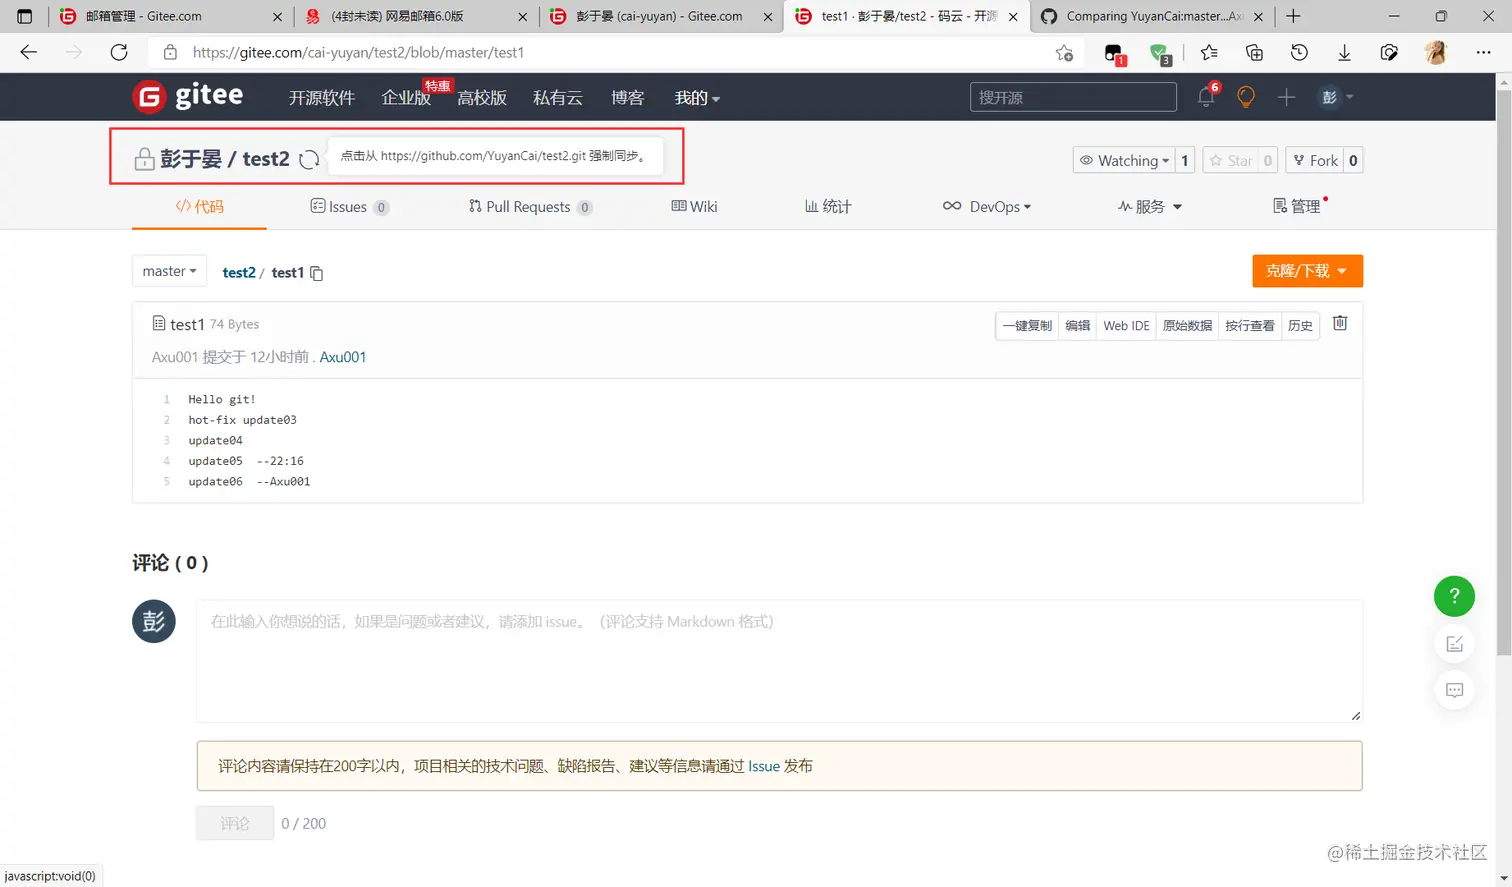
Task: Click the 搜开源 search field
Action: pos(1073,97)
